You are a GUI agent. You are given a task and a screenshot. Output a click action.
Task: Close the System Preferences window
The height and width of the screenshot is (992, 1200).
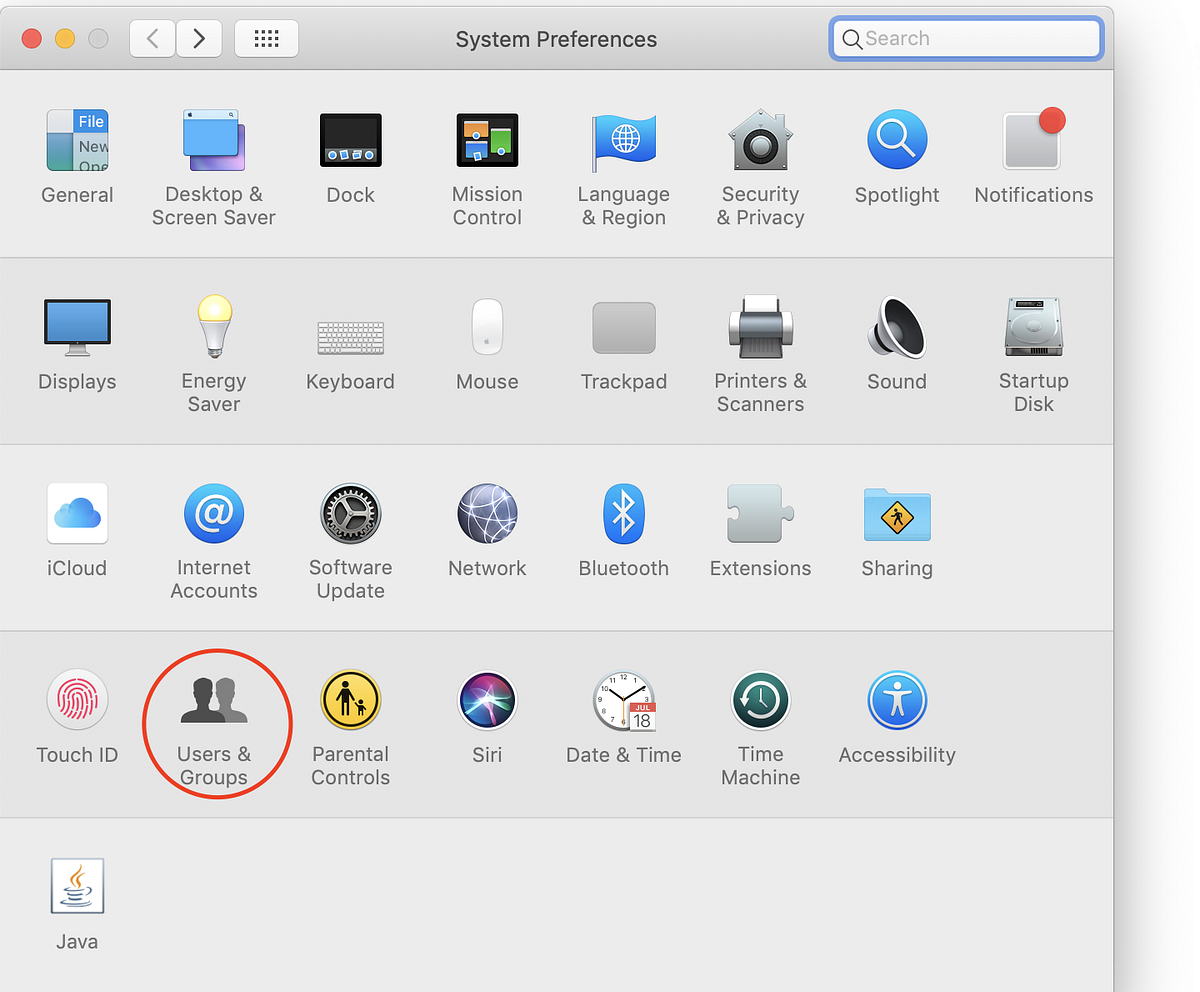pos(32,39)
